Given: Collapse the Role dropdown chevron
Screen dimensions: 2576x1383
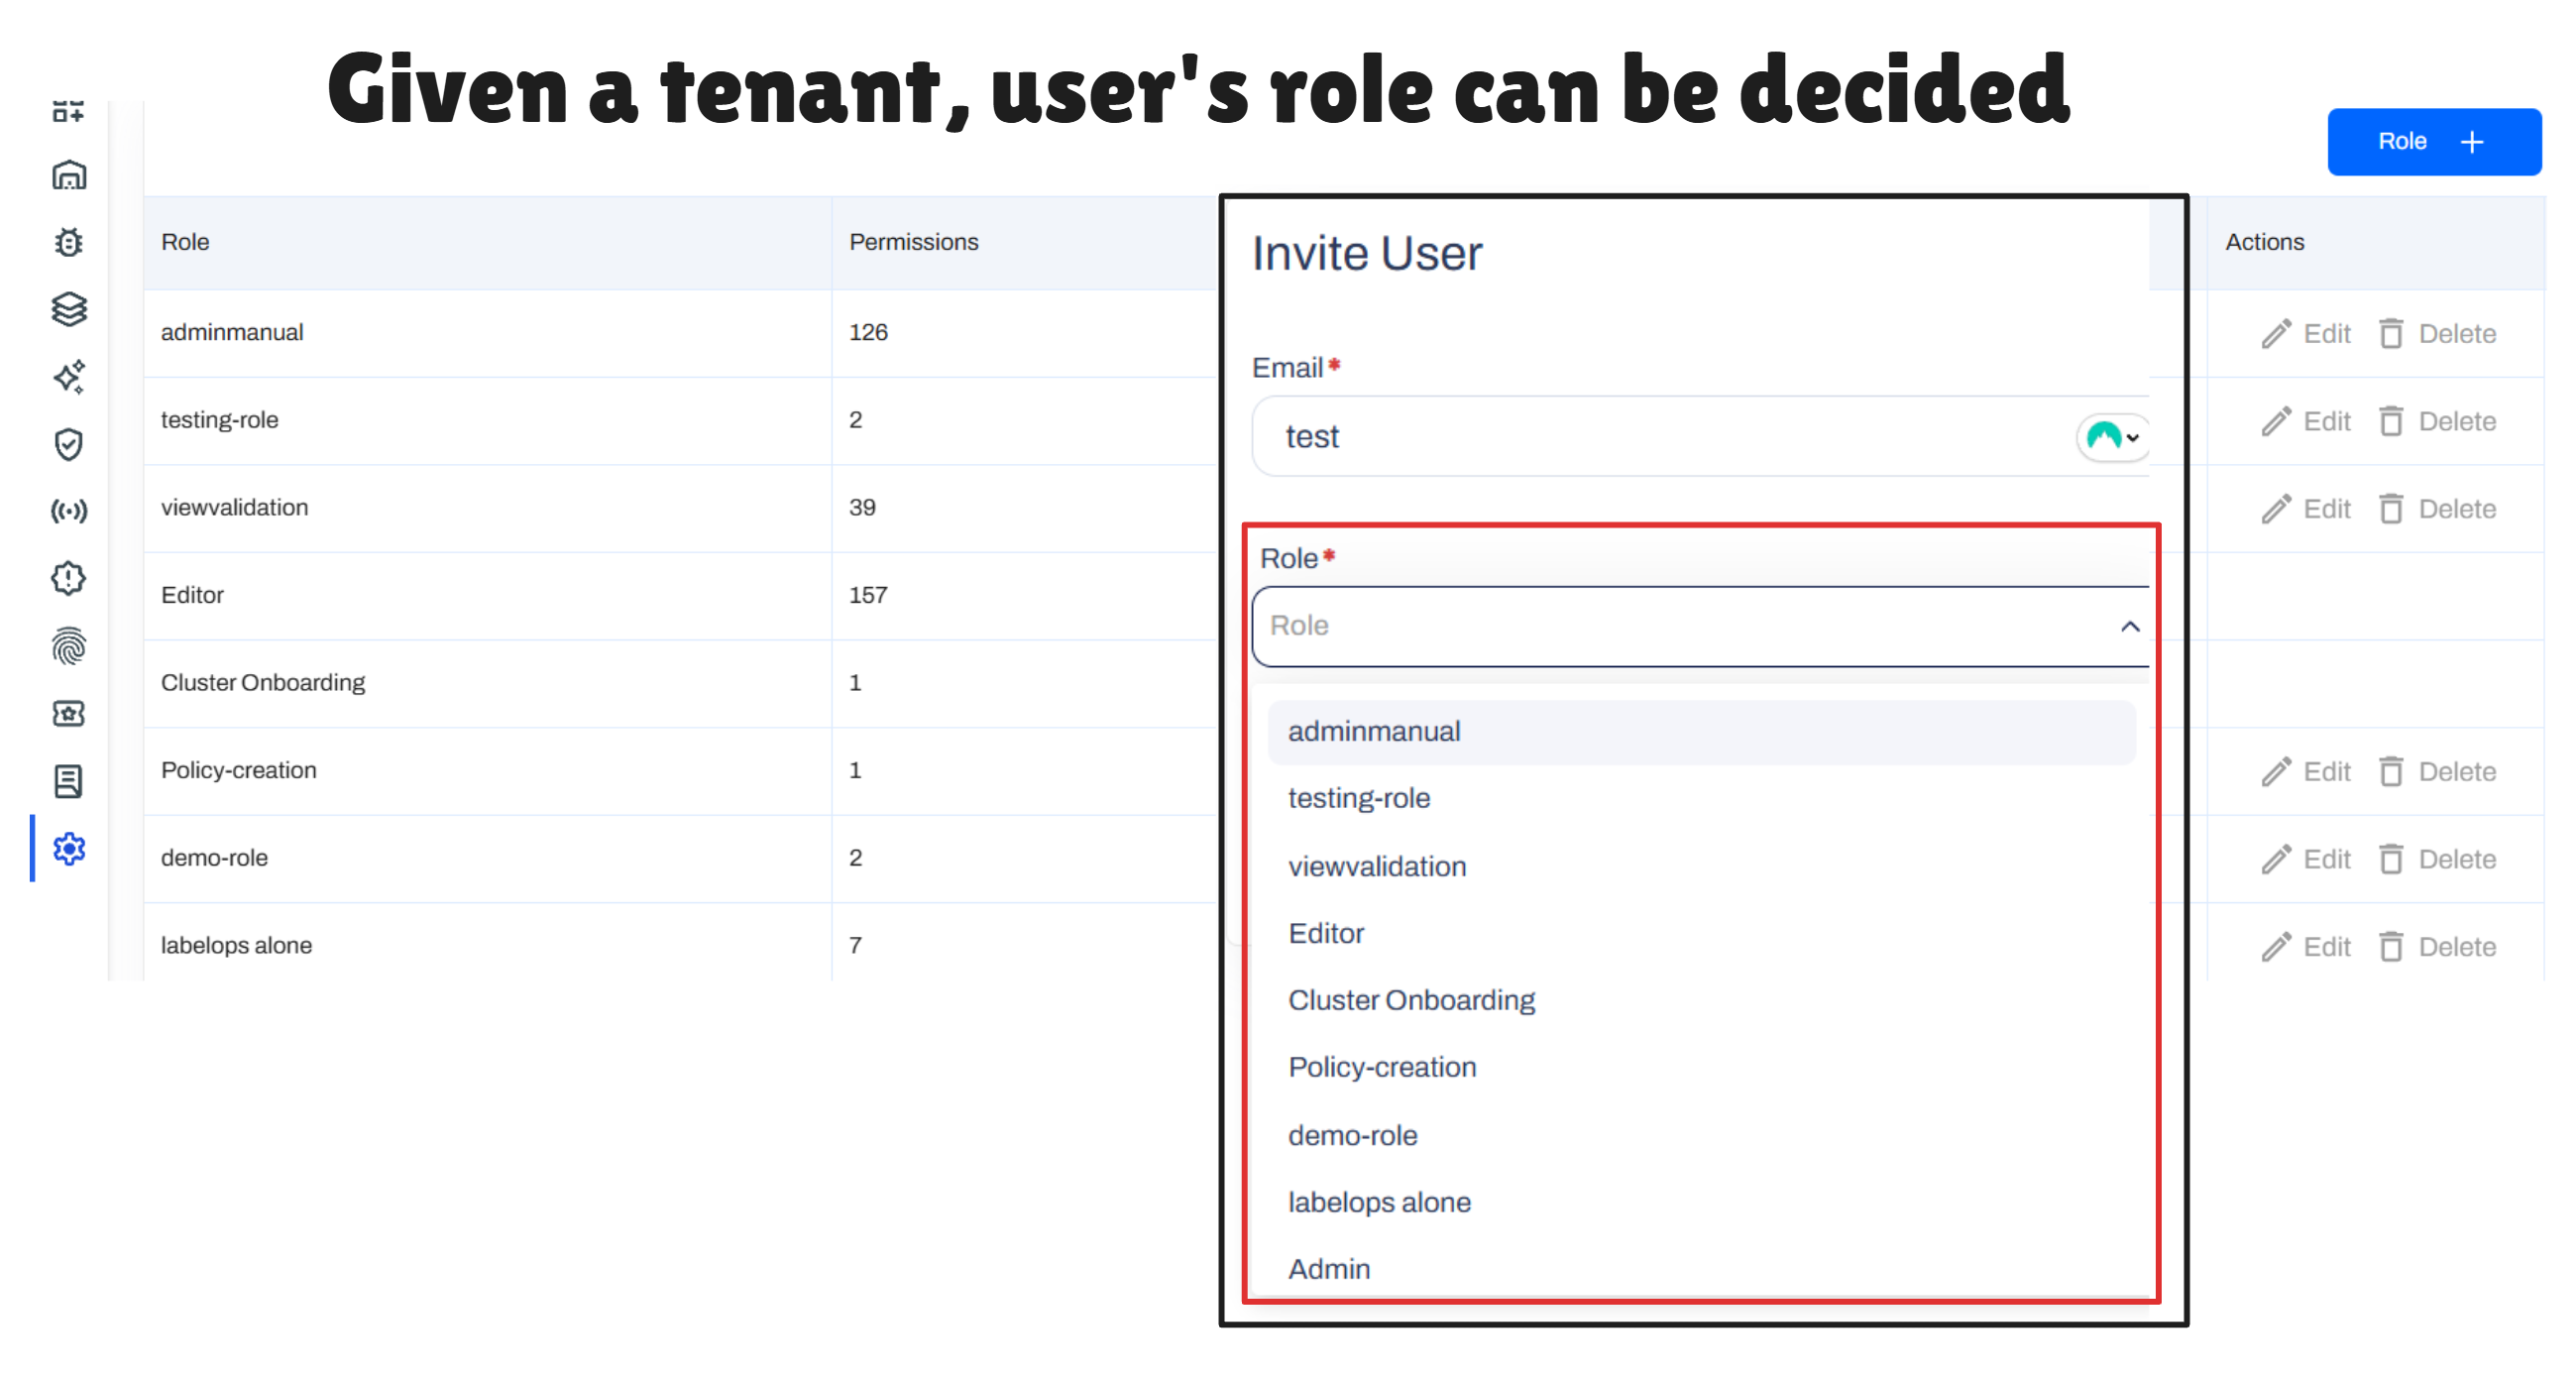Looking at the screenshot, I should click(2129, 626).
